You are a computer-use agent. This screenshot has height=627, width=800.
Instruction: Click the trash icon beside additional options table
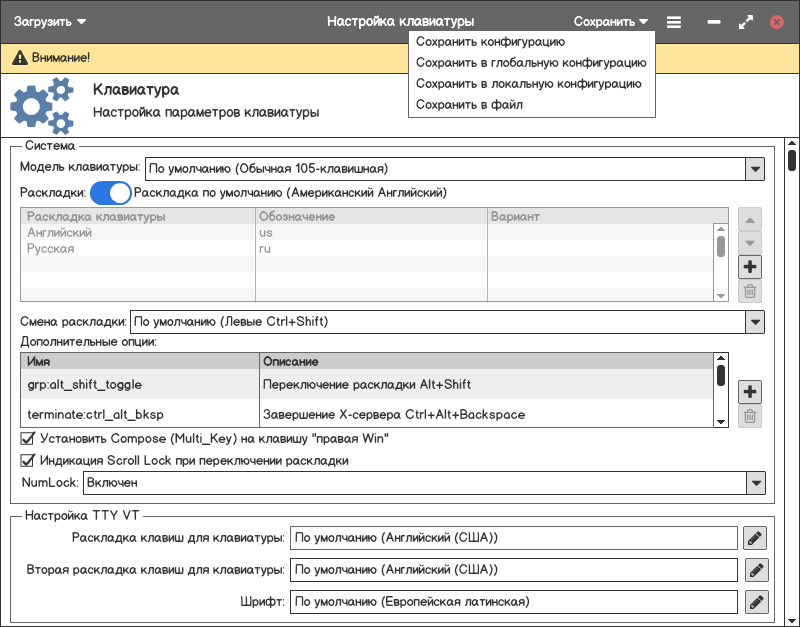pos(750,416)
